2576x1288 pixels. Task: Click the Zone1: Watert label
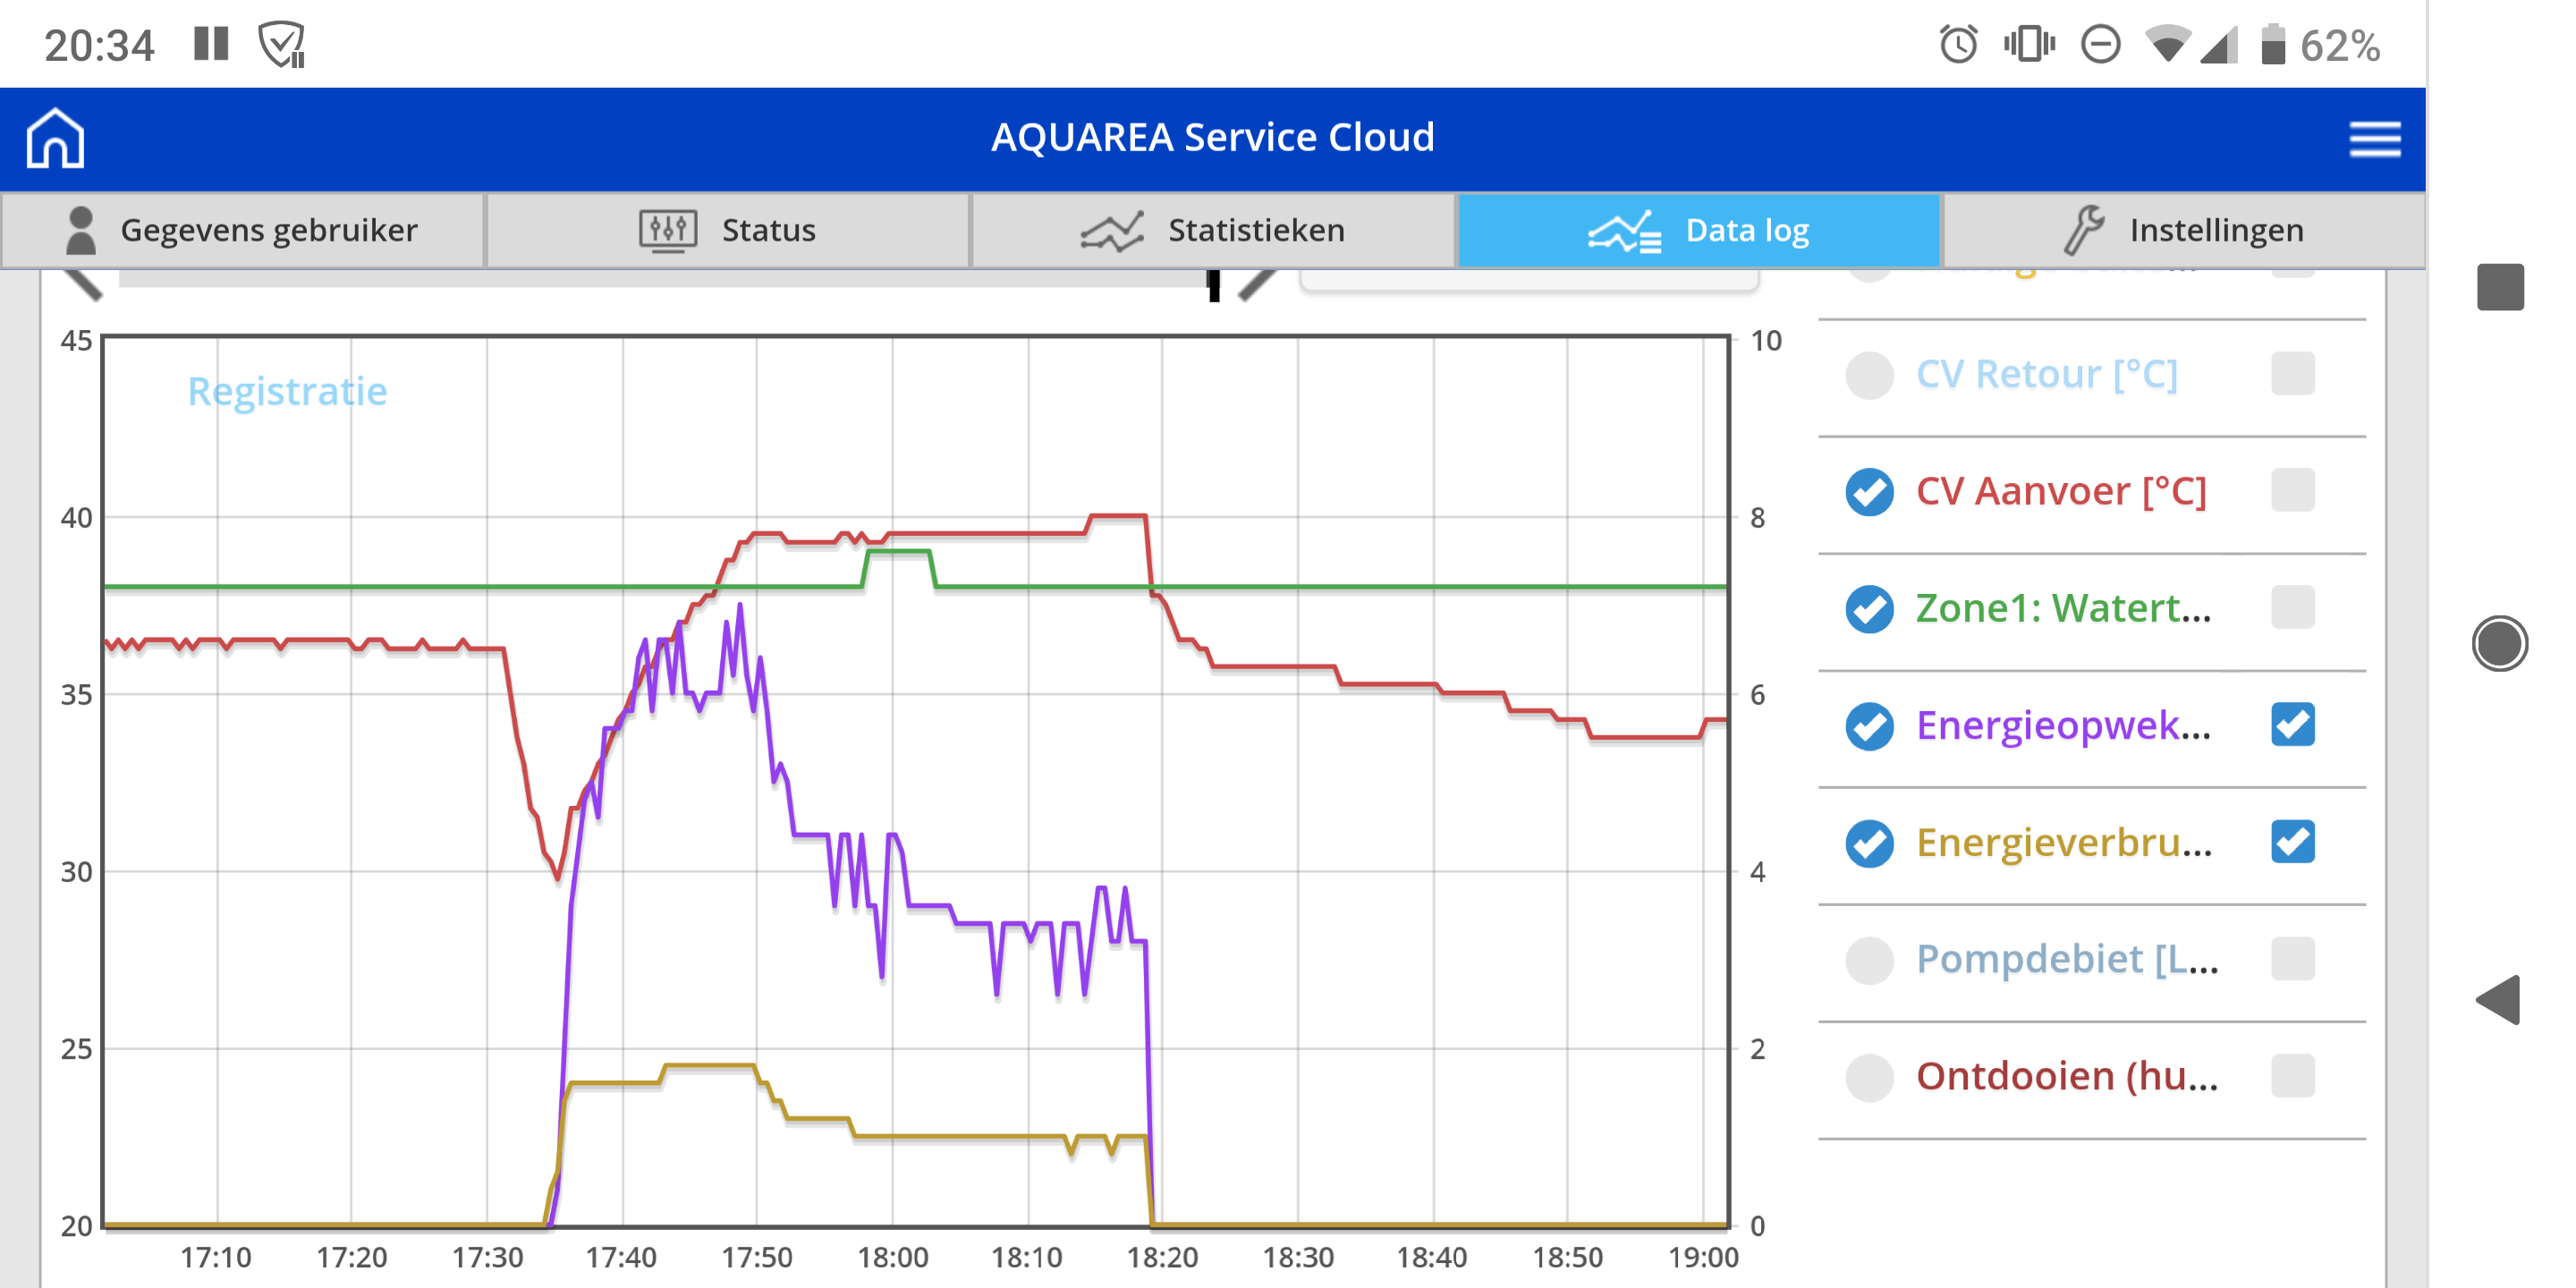(2062, 608)
